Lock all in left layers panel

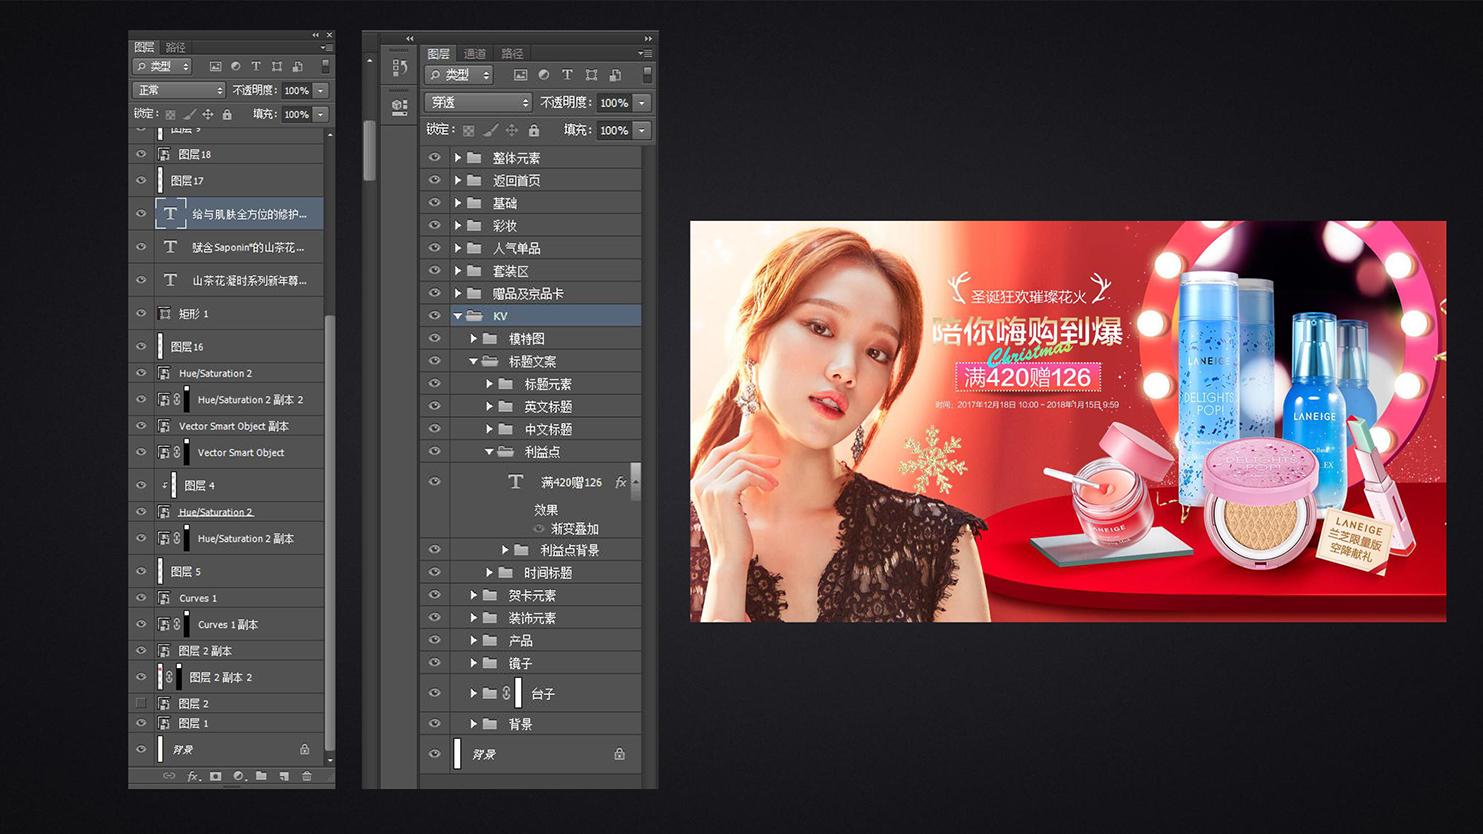(227, 115)
